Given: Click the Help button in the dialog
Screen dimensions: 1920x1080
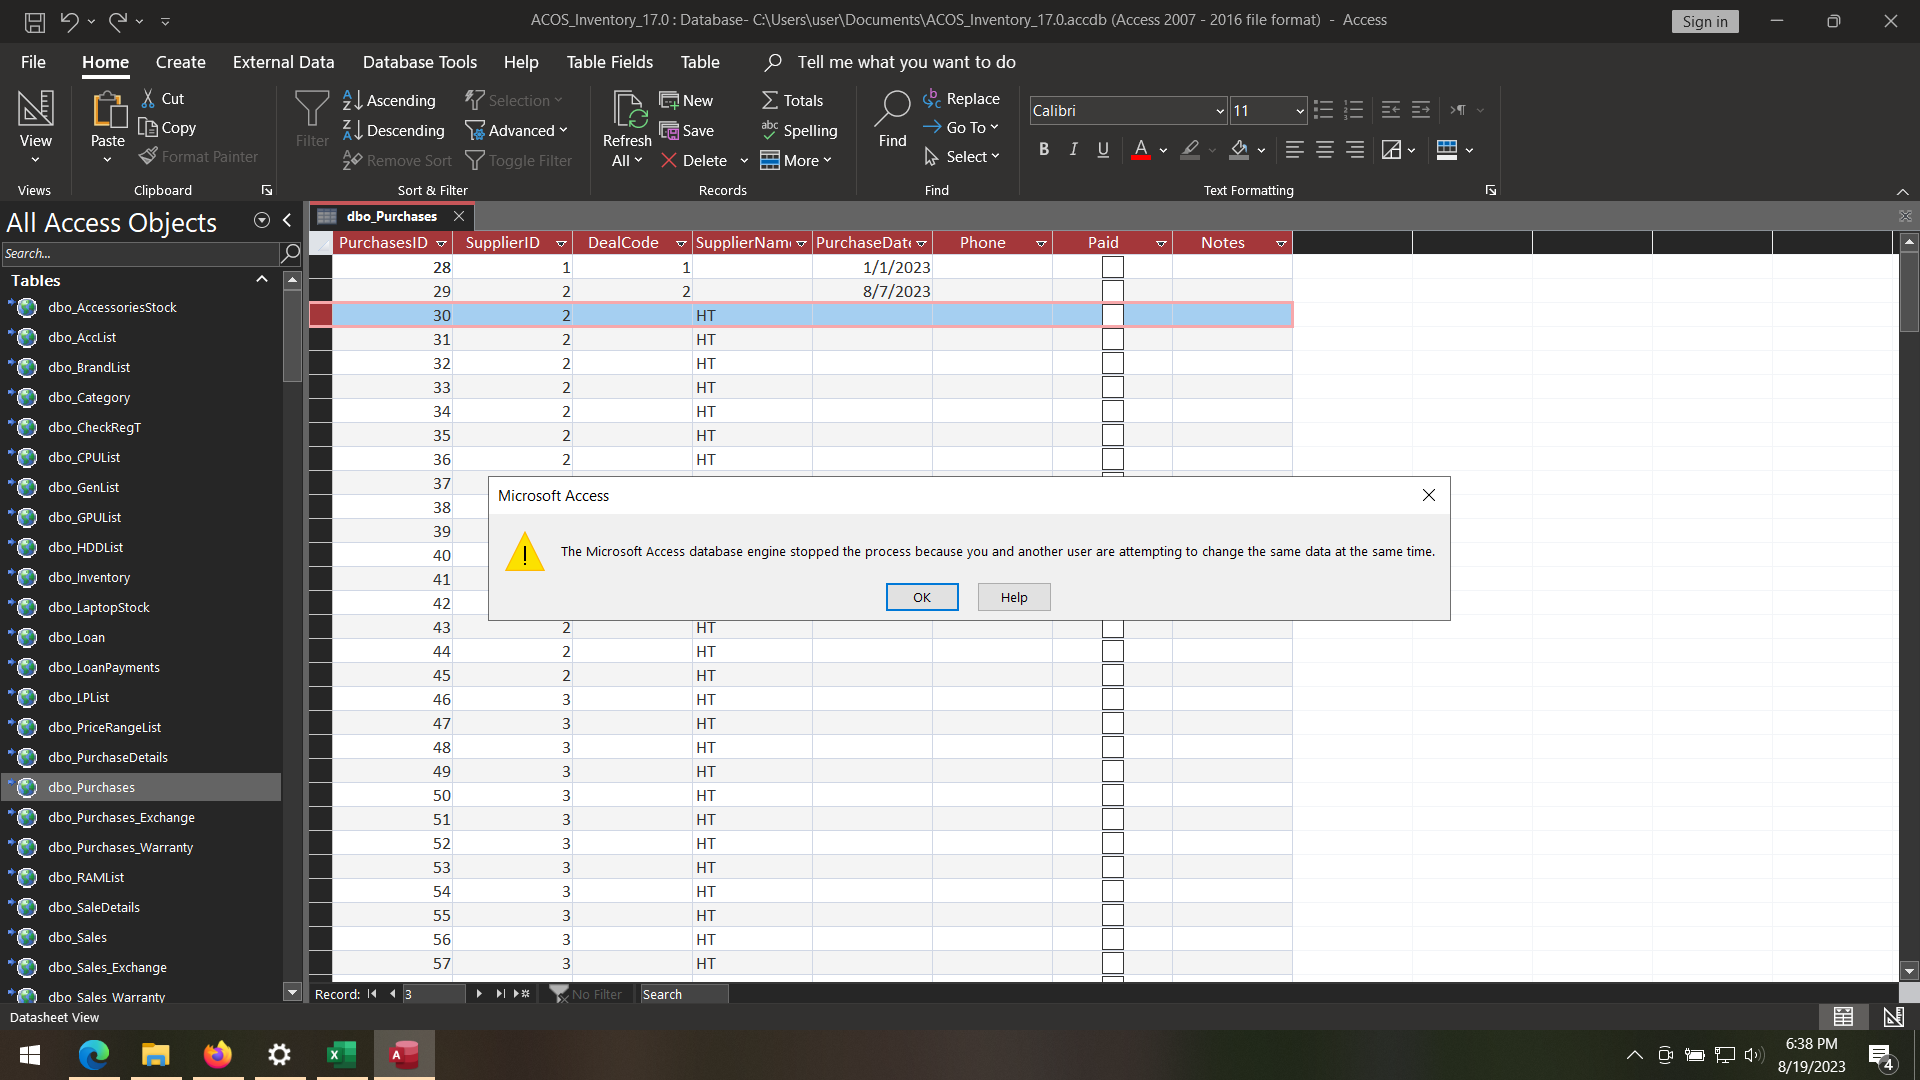Looking at the screenshot, I should (x=1013, y=597).
